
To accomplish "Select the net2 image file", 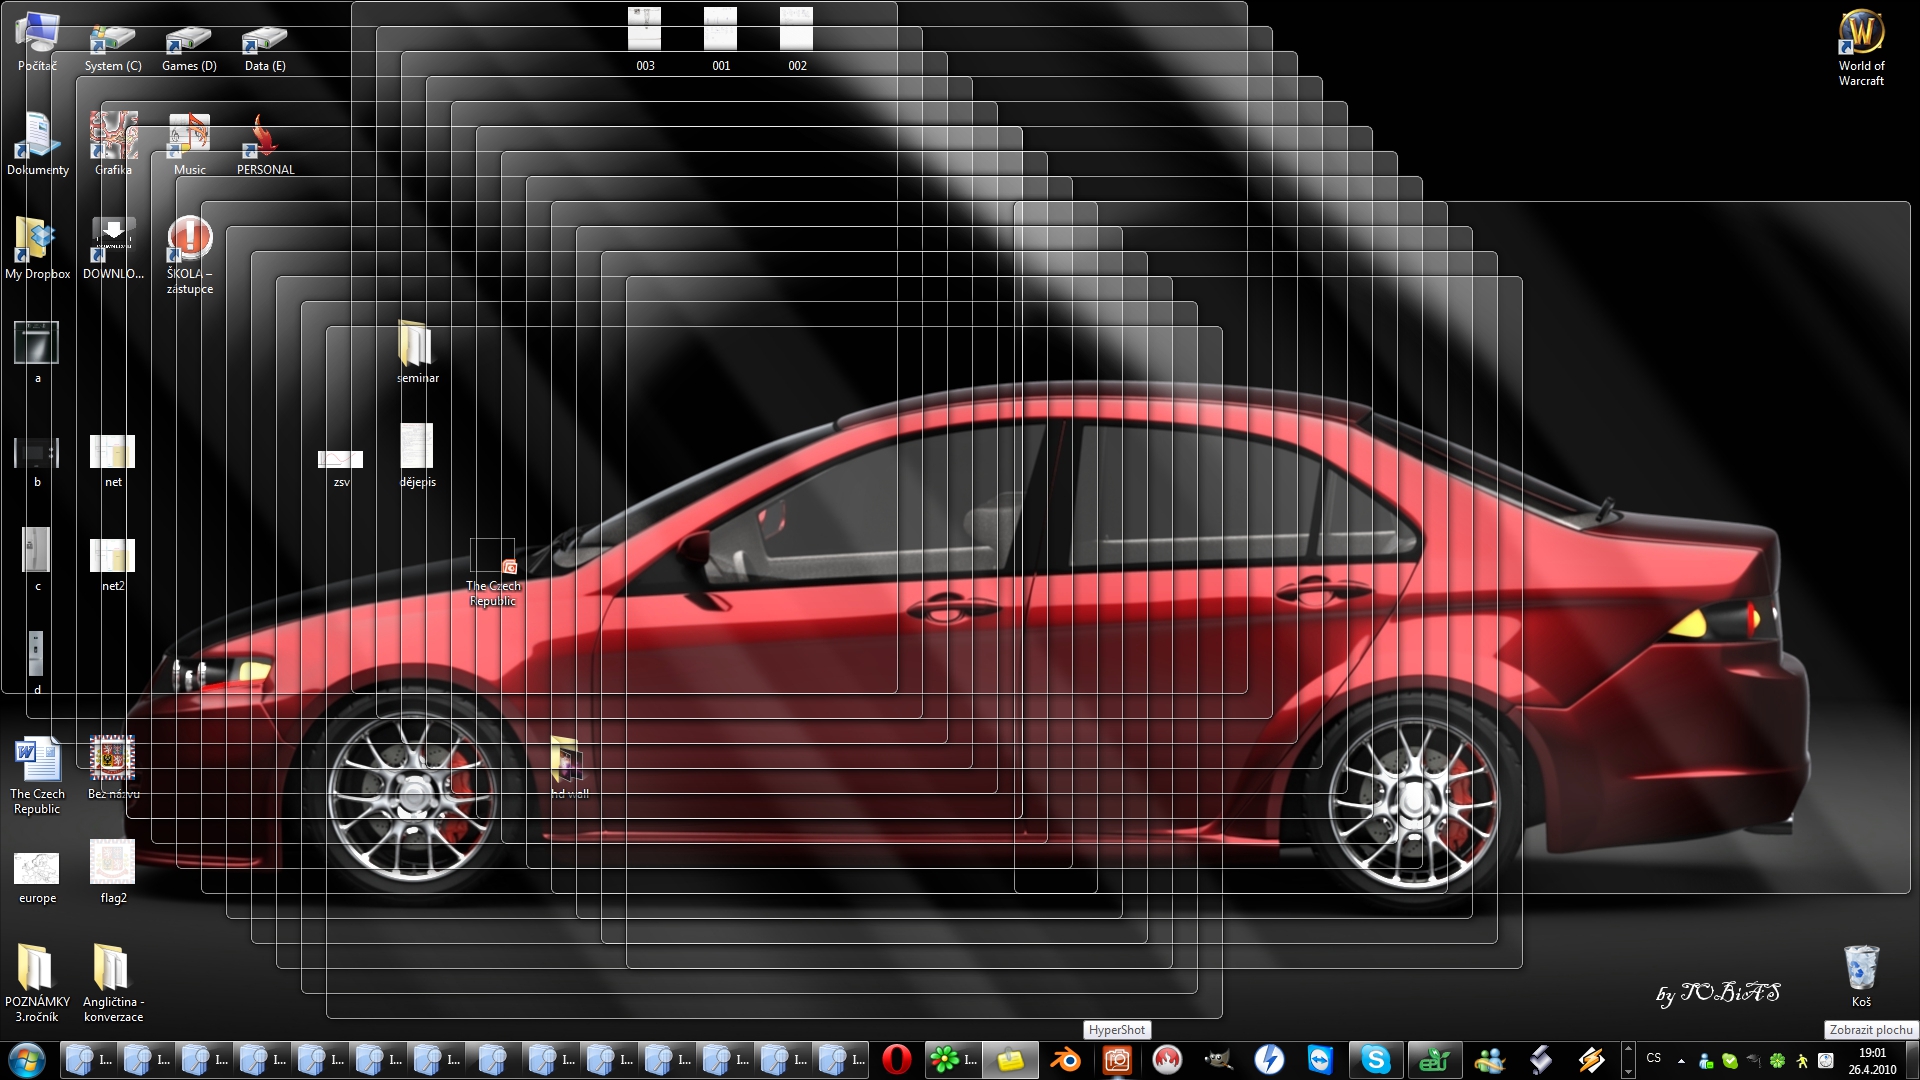I will [x=113, y=564].
